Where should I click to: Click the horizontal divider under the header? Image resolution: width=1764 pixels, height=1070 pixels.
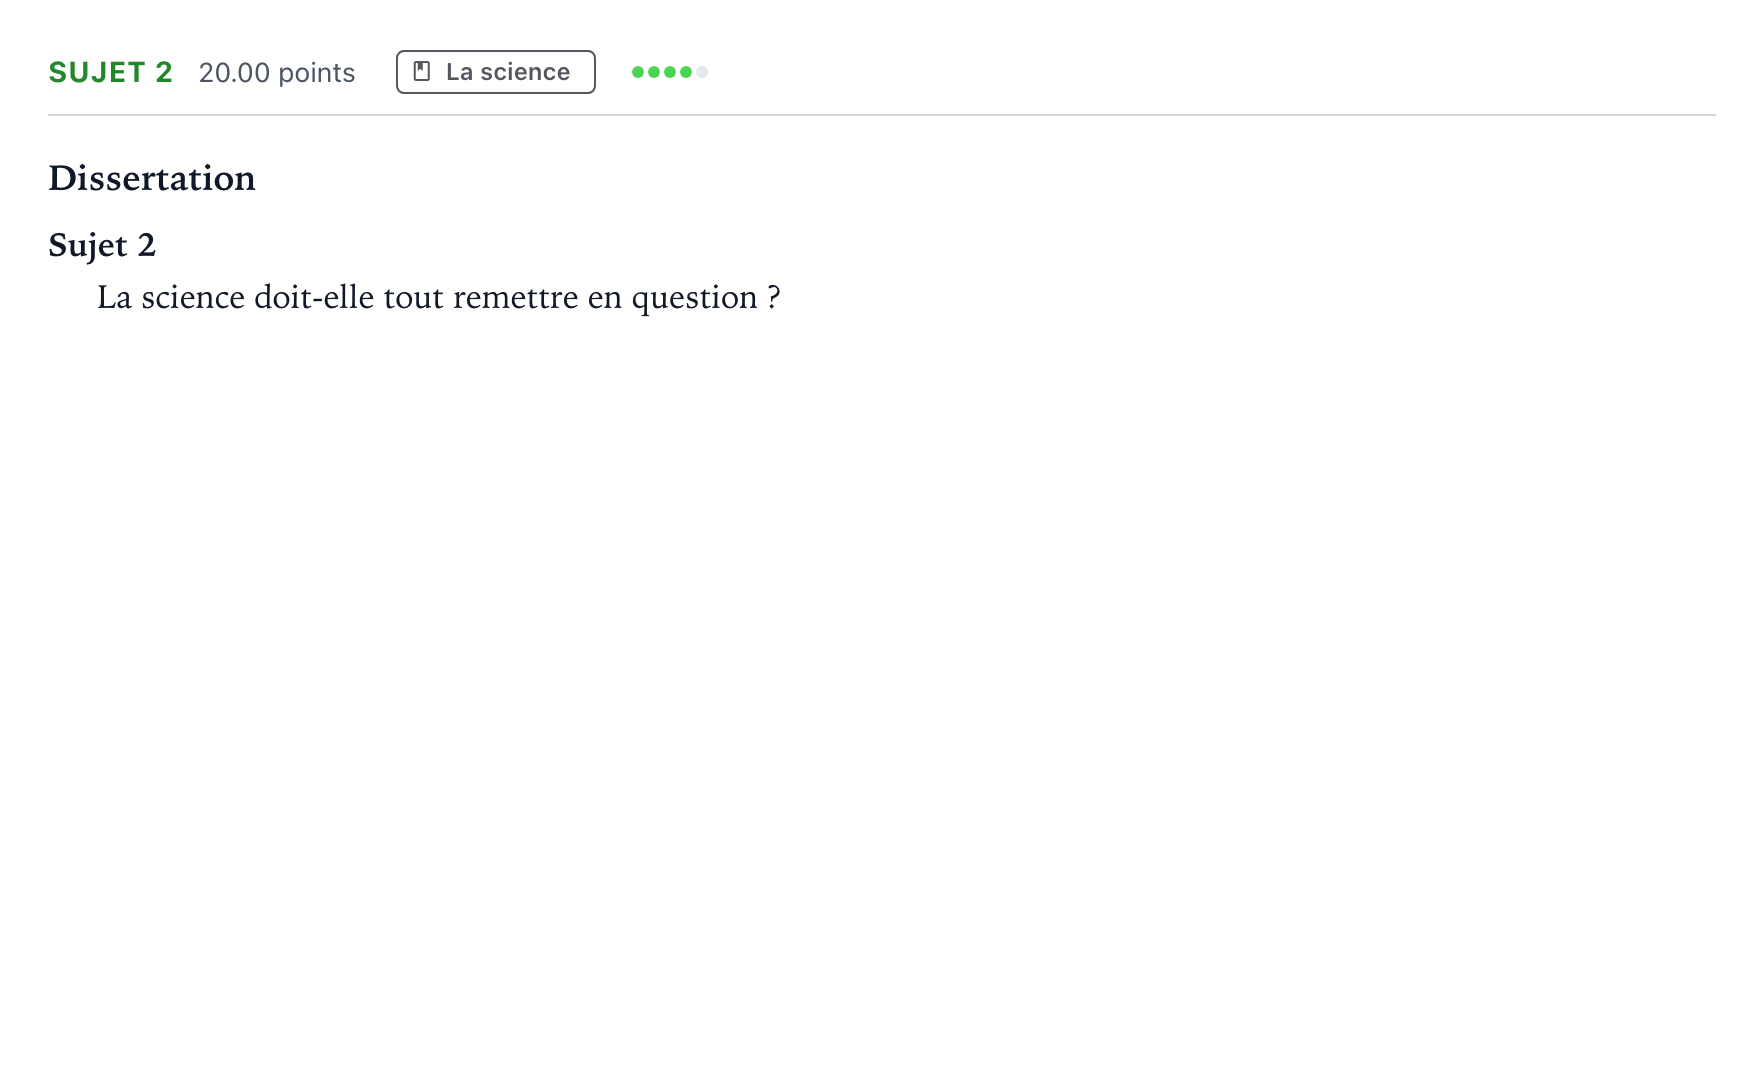pyautogui.click(x=882, y=115)
